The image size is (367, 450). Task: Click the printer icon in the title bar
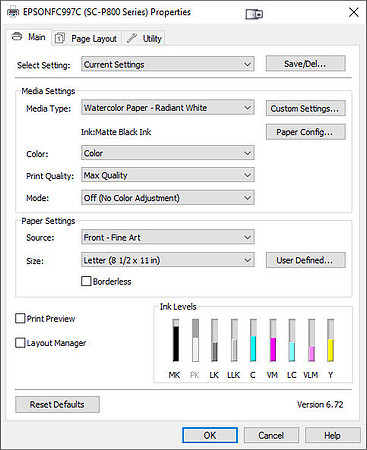[13, 12]
